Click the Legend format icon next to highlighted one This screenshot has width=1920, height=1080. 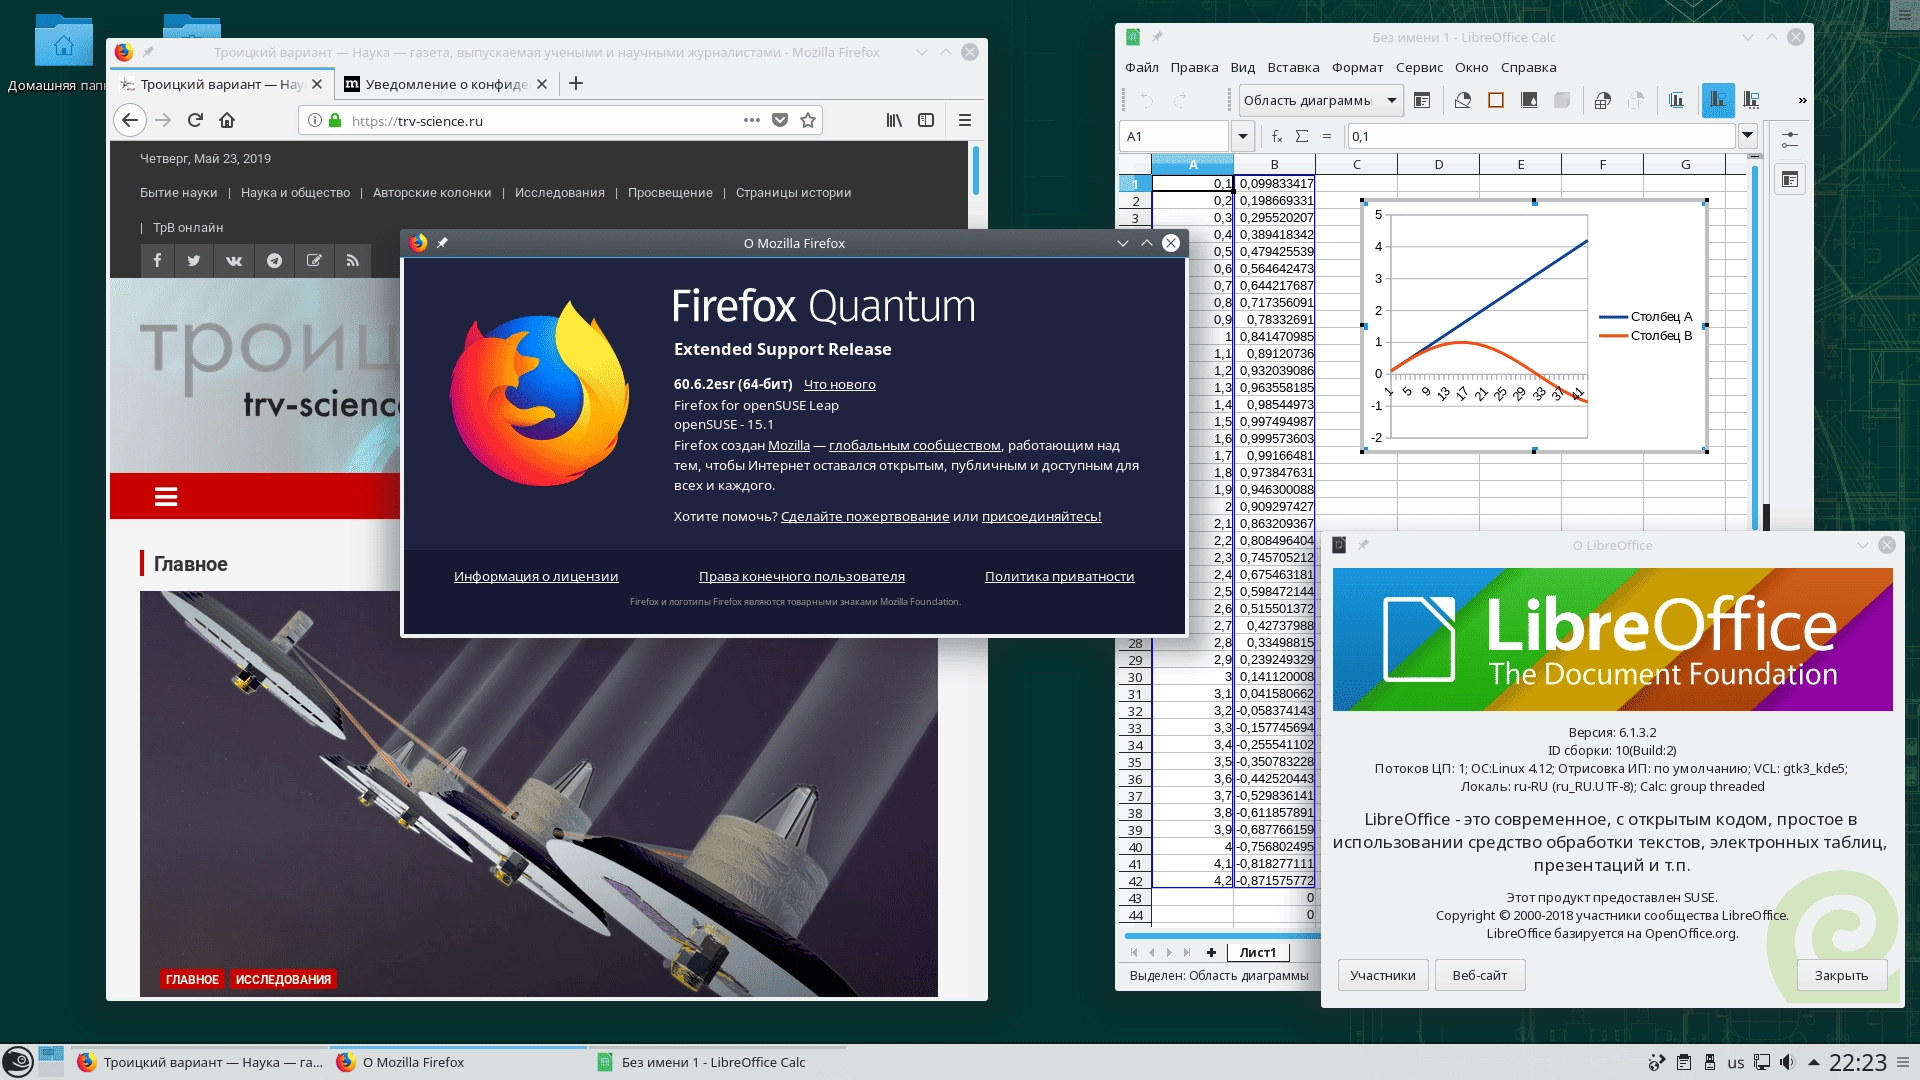click(x=1751, y=100)
